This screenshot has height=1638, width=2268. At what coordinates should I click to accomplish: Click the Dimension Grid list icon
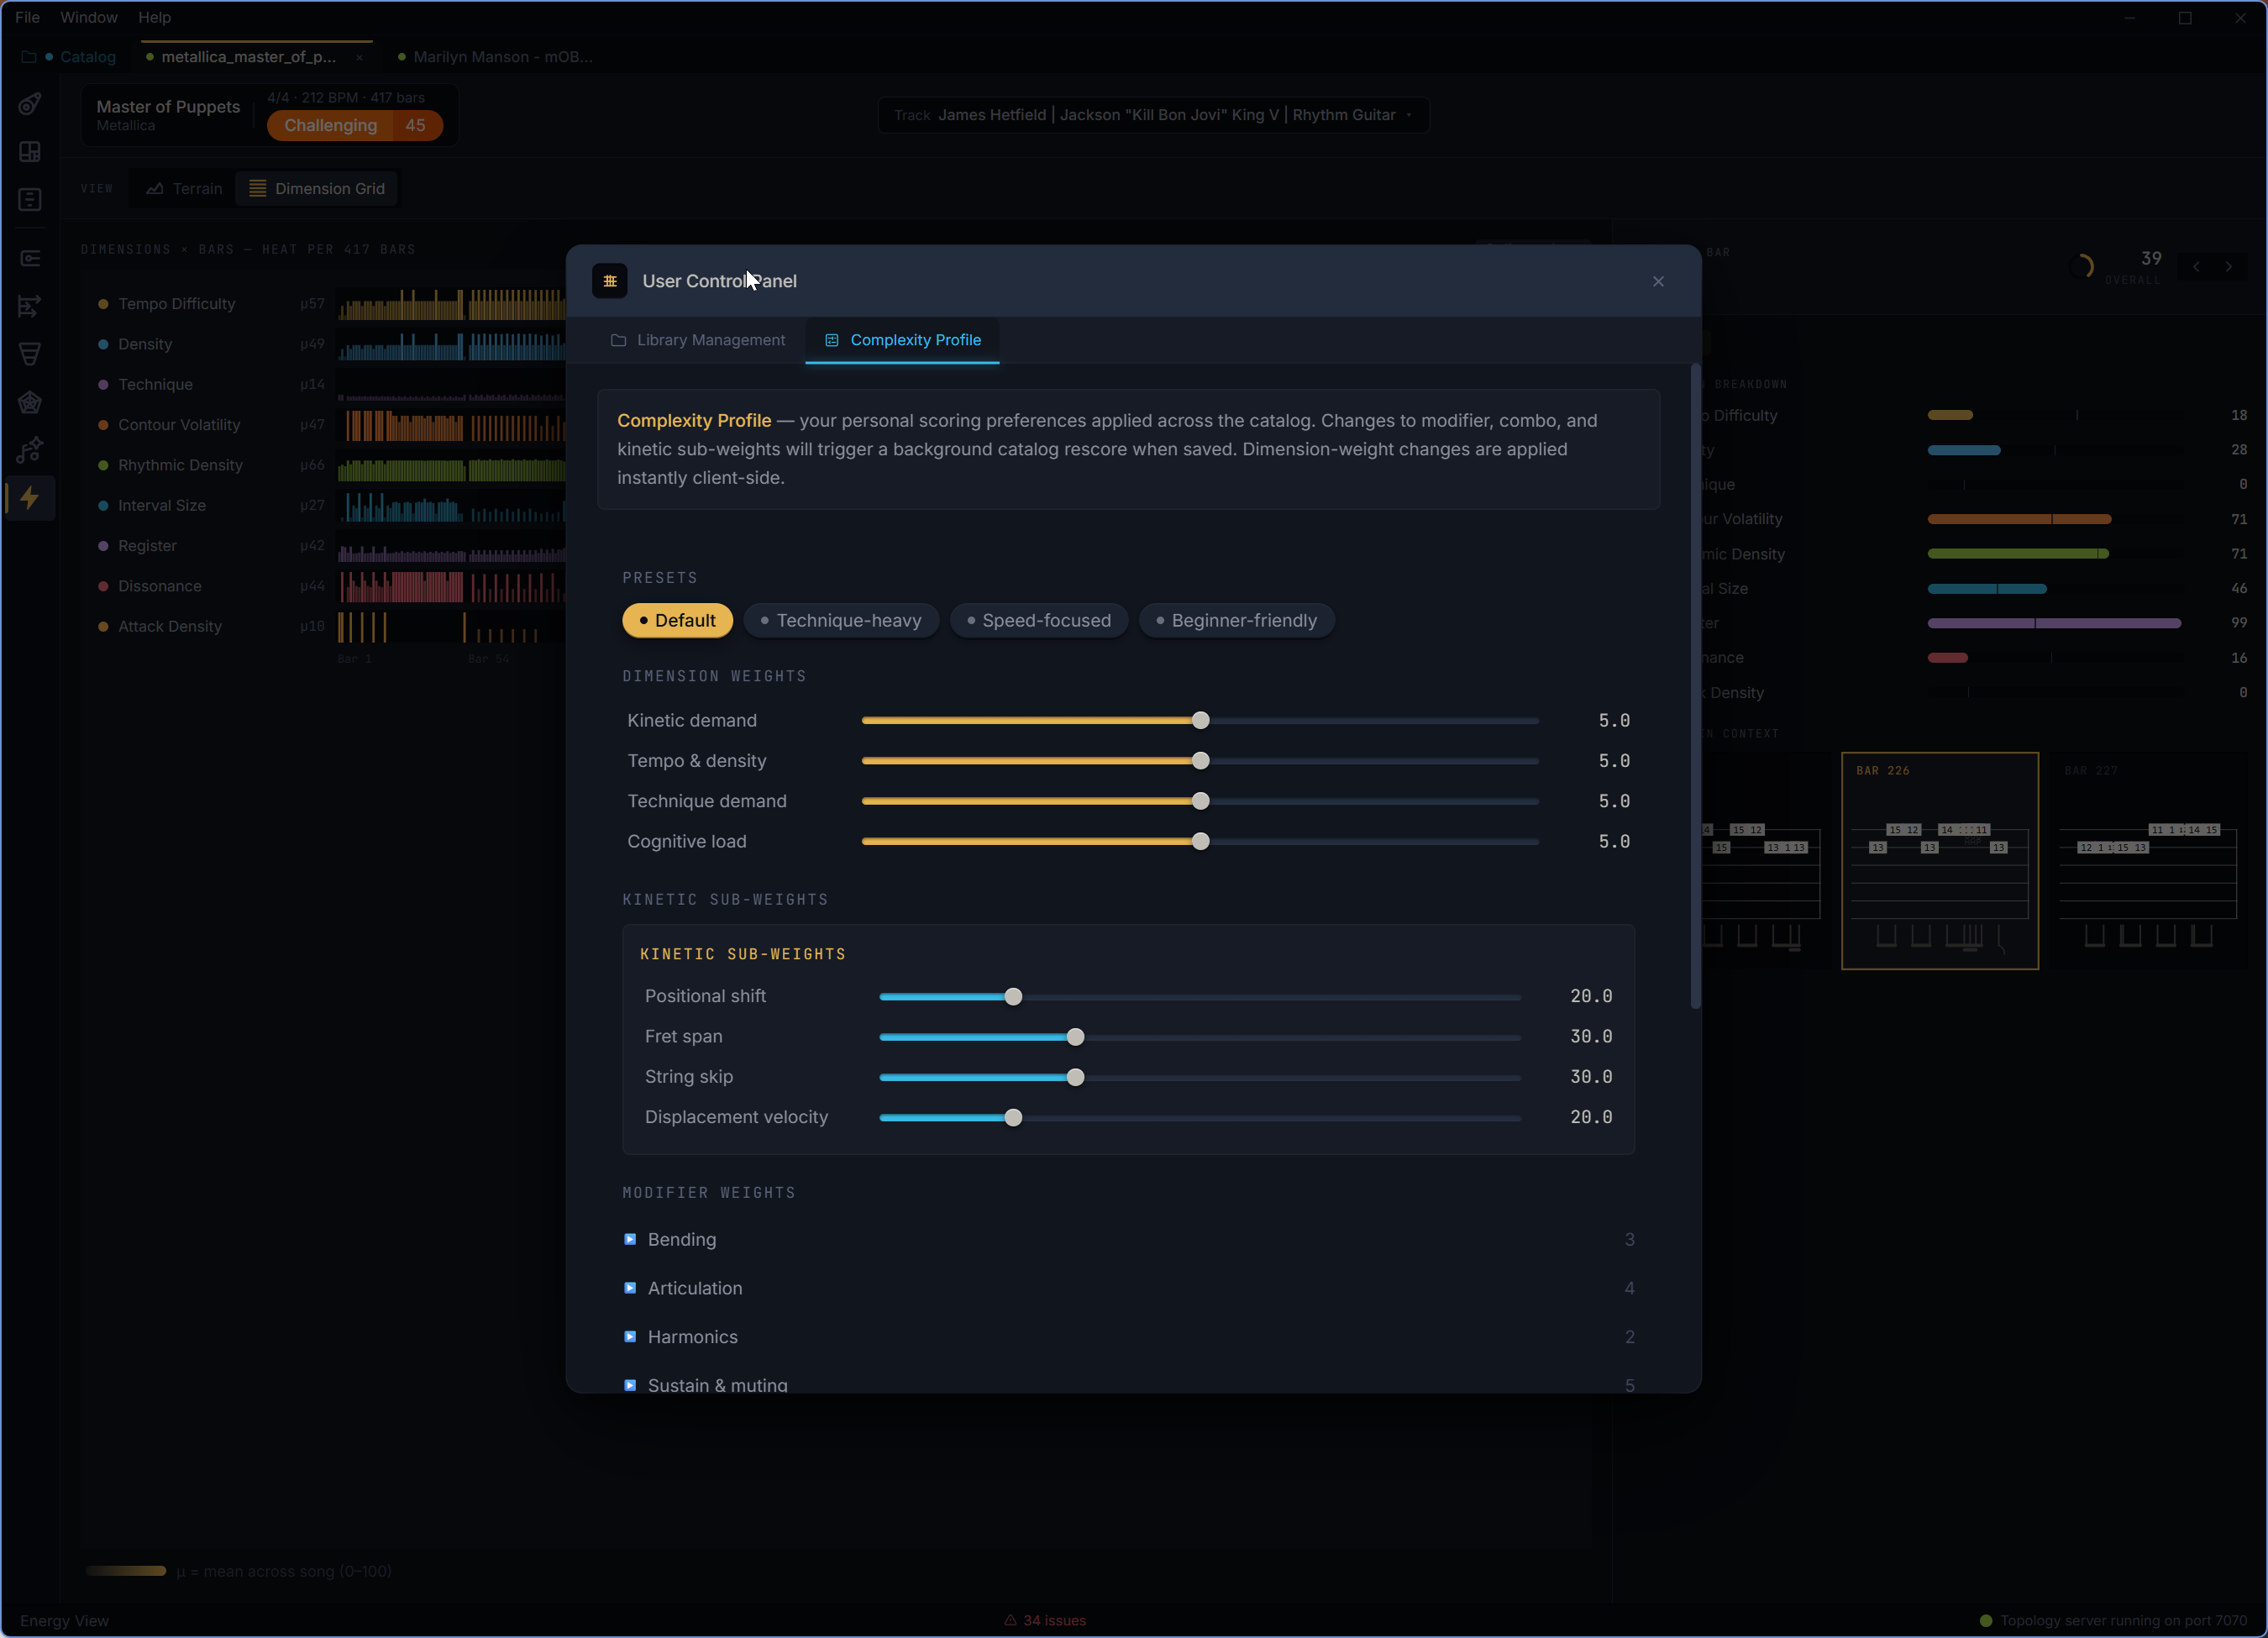tap(258, 189)
